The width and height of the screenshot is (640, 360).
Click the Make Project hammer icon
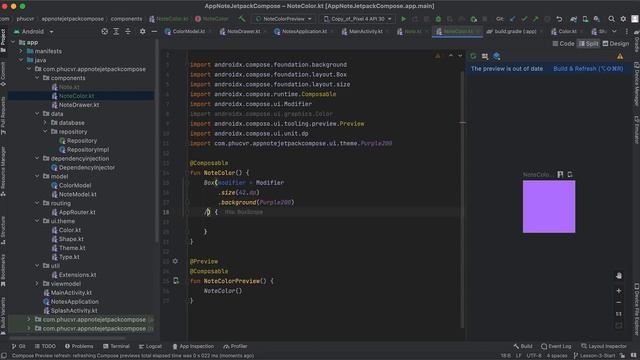click(x=242, y=19)
